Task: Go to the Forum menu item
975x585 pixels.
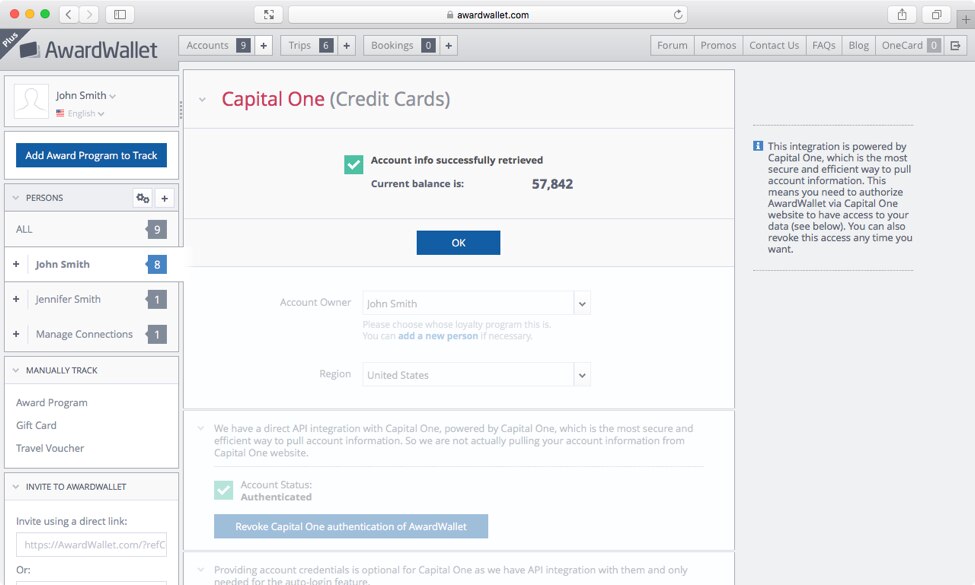Action: pyautogui.click(x=672, y=45)
